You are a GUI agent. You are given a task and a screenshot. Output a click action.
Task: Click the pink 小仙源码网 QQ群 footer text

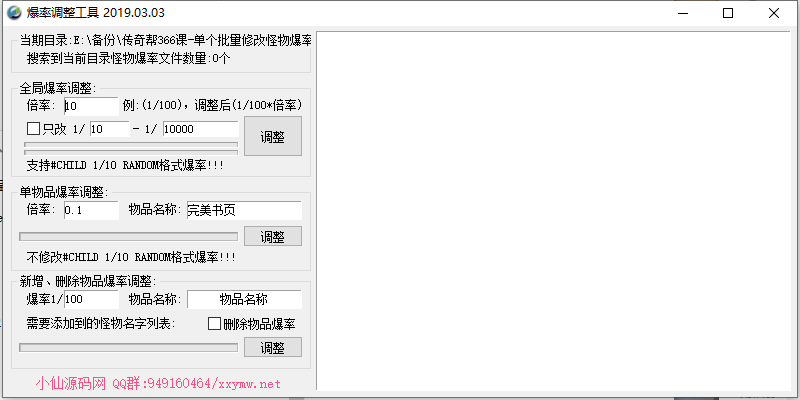point(158,383)
